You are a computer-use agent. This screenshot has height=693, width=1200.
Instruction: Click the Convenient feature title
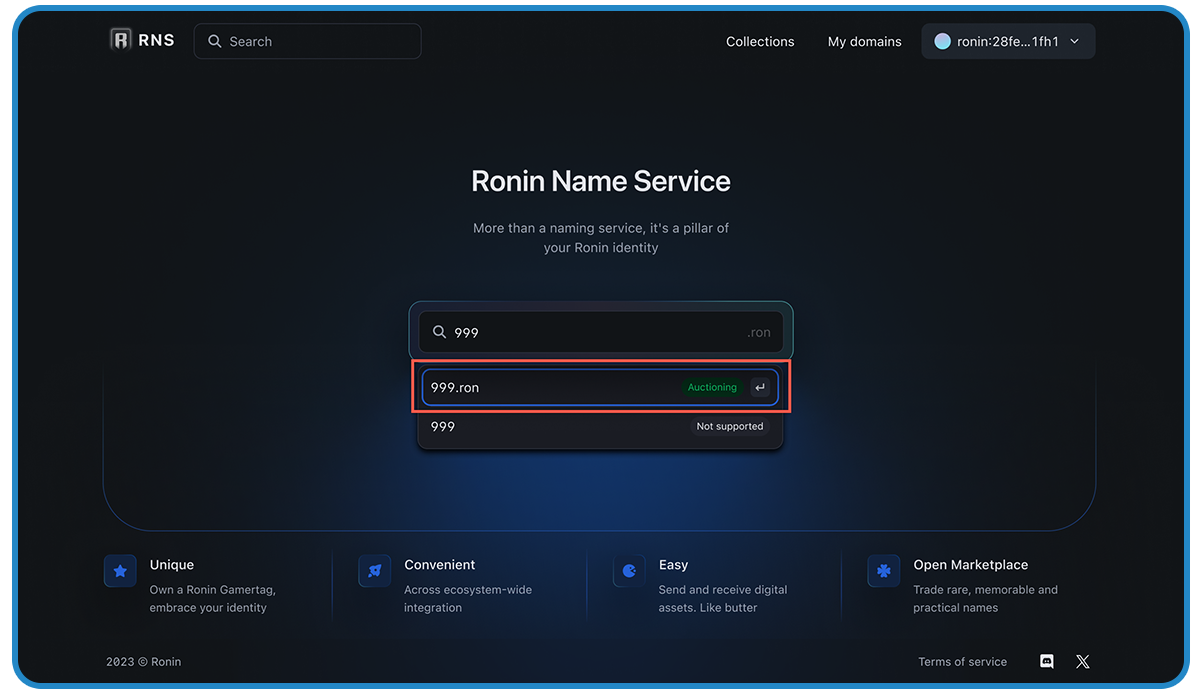(440, 565)
